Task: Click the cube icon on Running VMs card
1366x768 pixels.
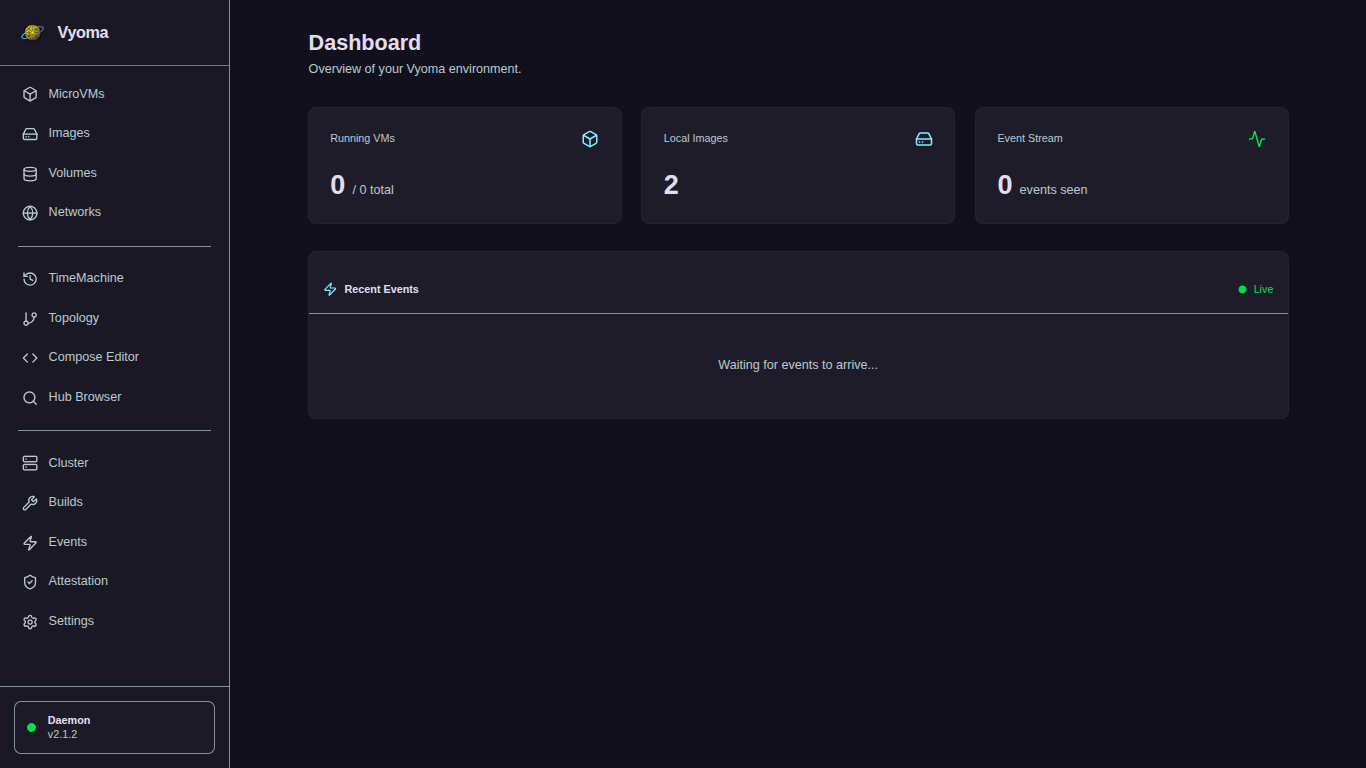Action: pyautogui.click(x=590, y=139)
